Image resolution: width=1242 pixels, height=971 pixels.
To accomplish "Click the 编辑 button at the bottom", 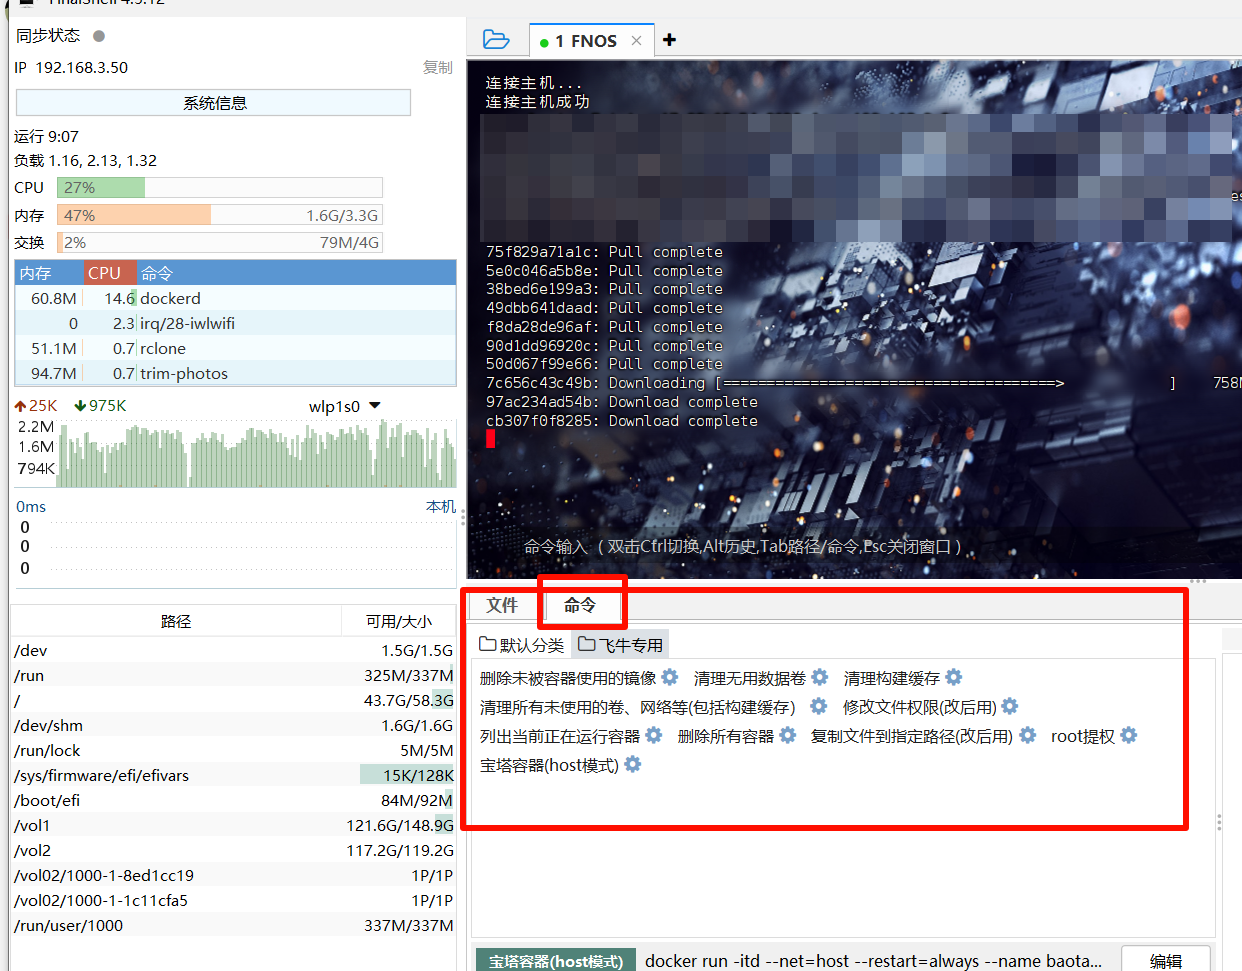I will (x=1166, y=960).
